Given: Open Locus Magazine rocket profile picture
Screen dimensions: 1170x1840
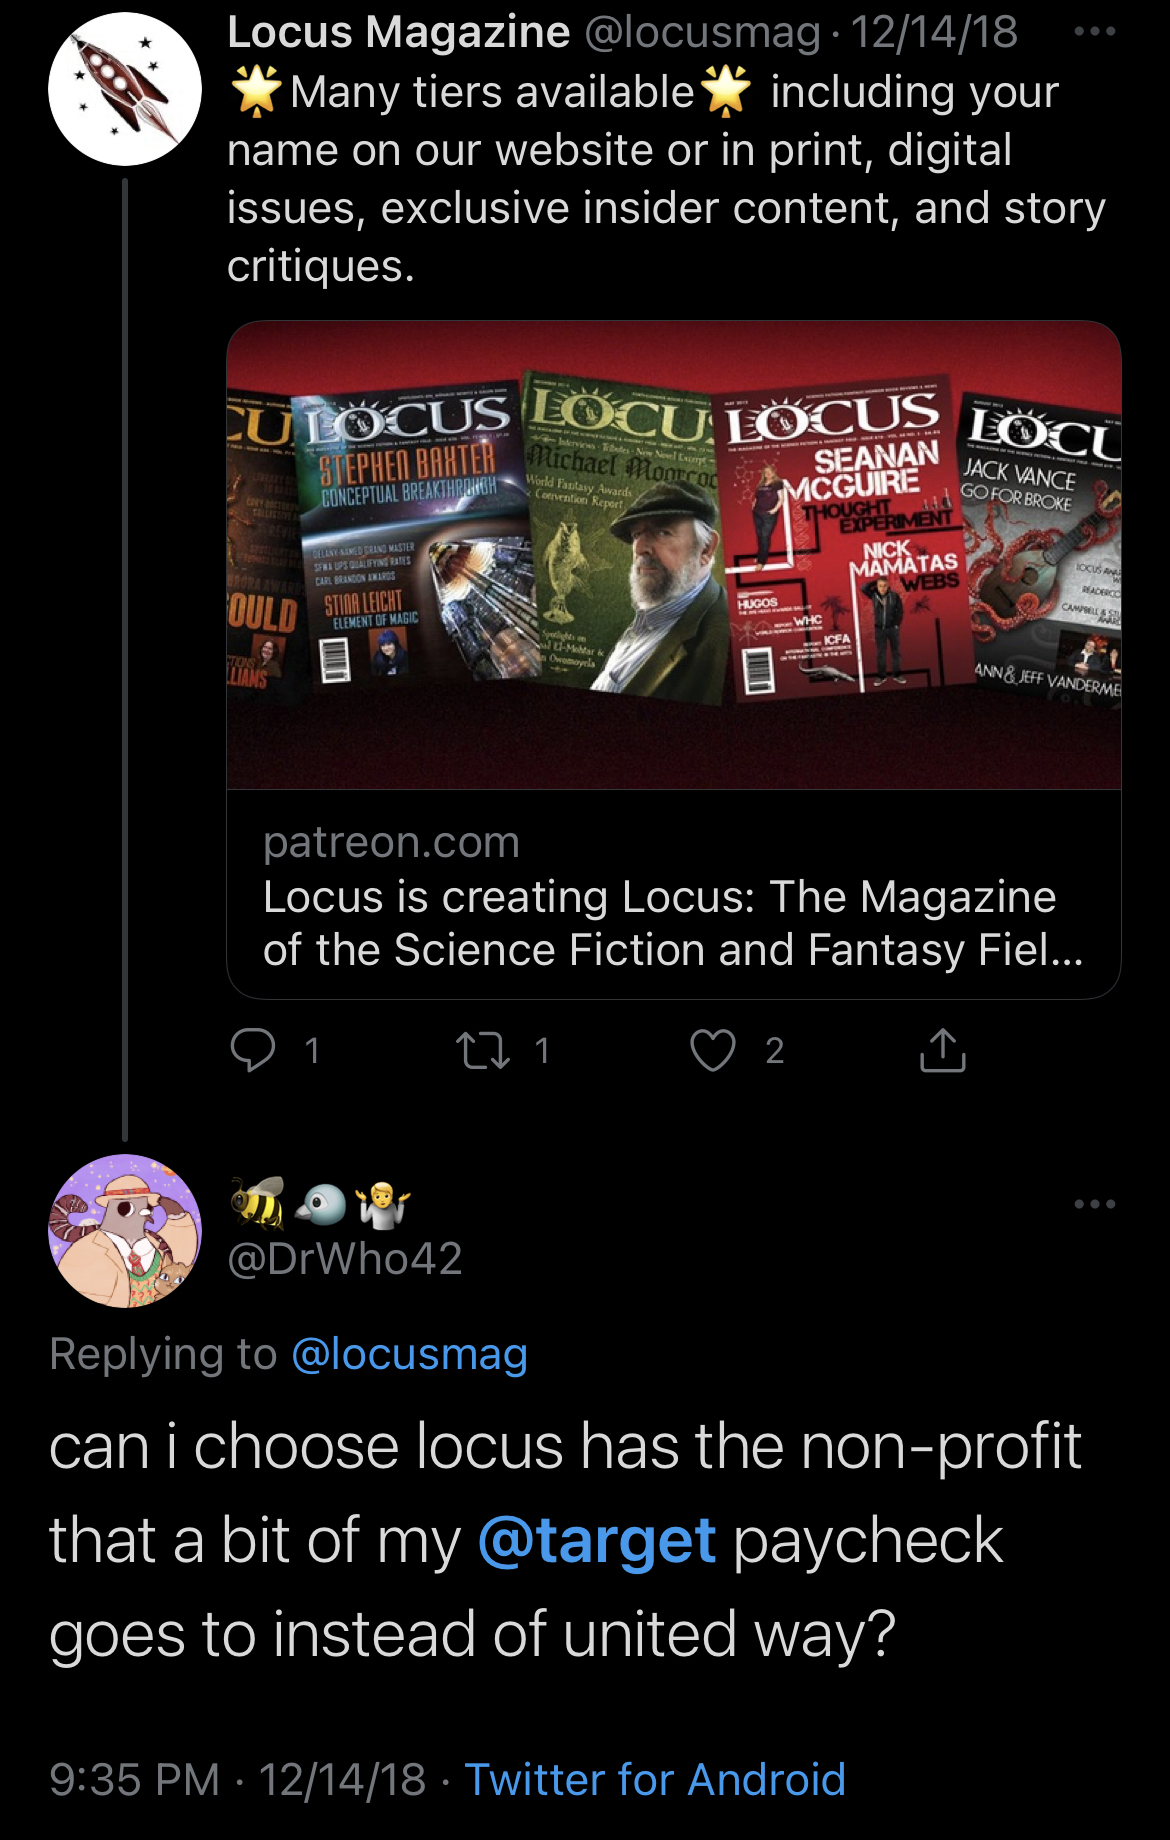Looking at the screenshot, I should (x=125, y=89).
